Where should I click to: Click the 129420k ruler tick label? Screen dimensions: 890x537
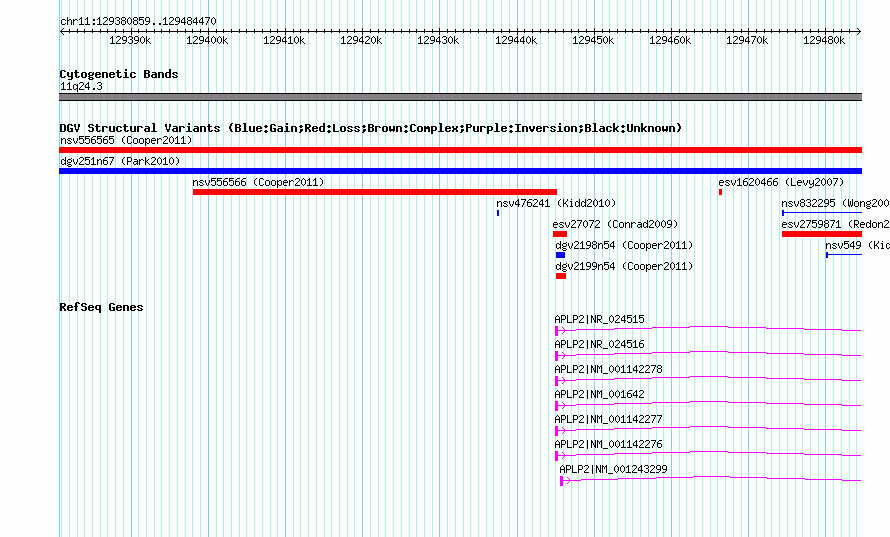pyautogui.click(x=361, y=40)
